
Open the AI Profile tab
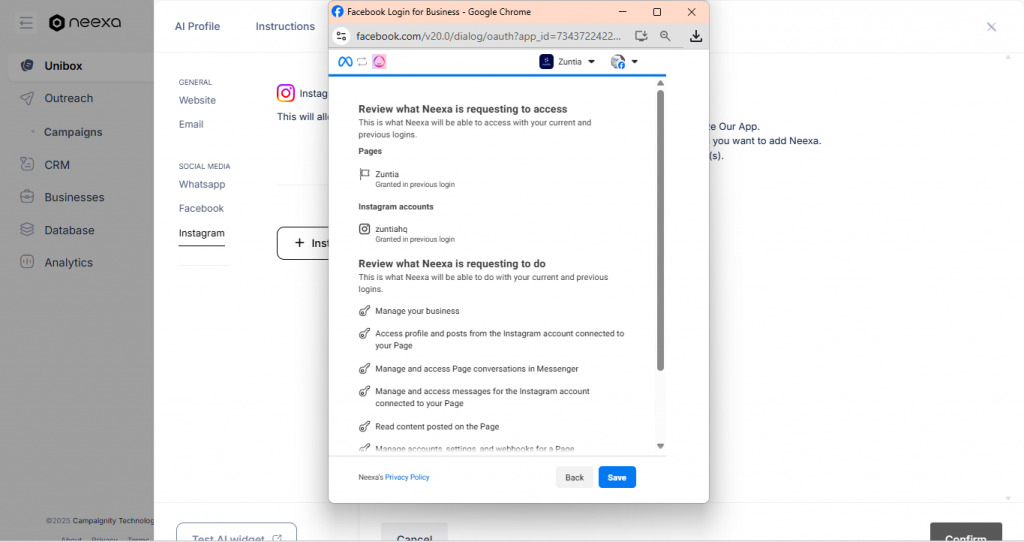pos(197,27)
